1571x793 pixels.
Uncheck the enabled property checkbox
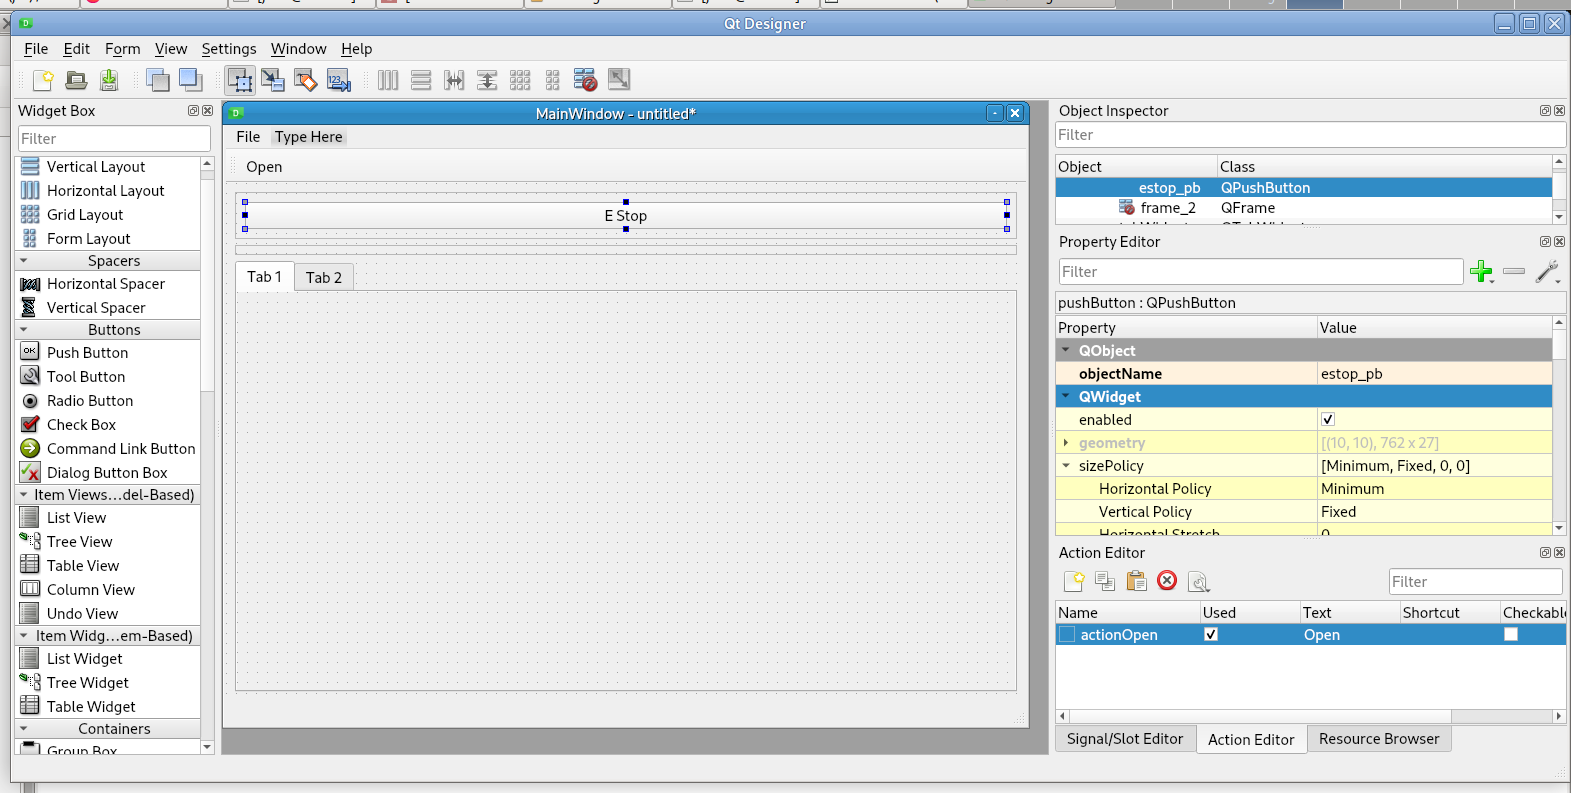[x=1328, y=420]
